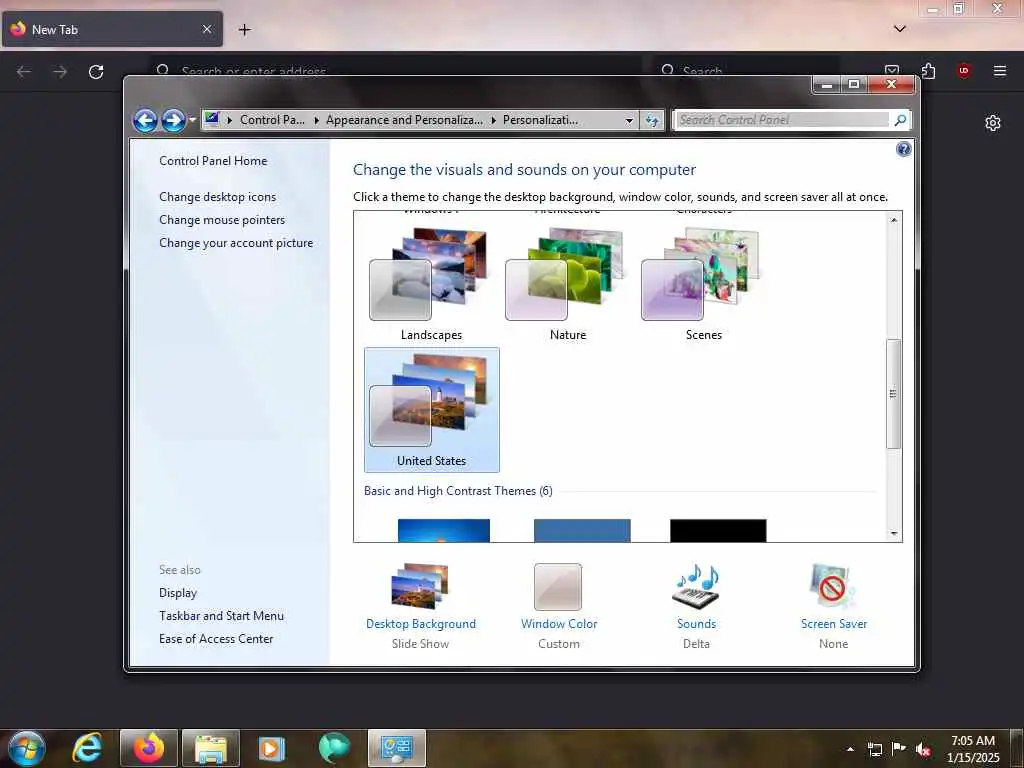Expand the address bar history dropdown
This screenshot has width=1024, height=768.
tap(629, 120)
